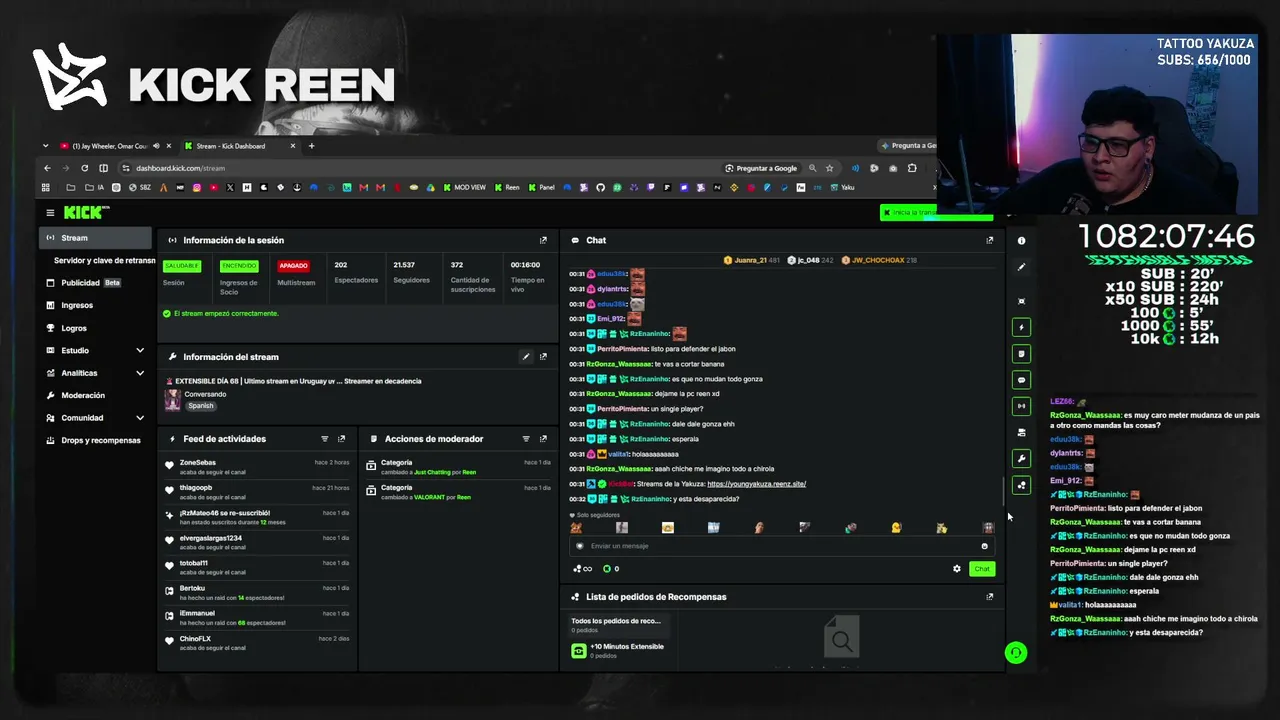Click the fullscreen layout icon in right toolbar
The width and height of the screenshot is (1280, 720).
1021,301
